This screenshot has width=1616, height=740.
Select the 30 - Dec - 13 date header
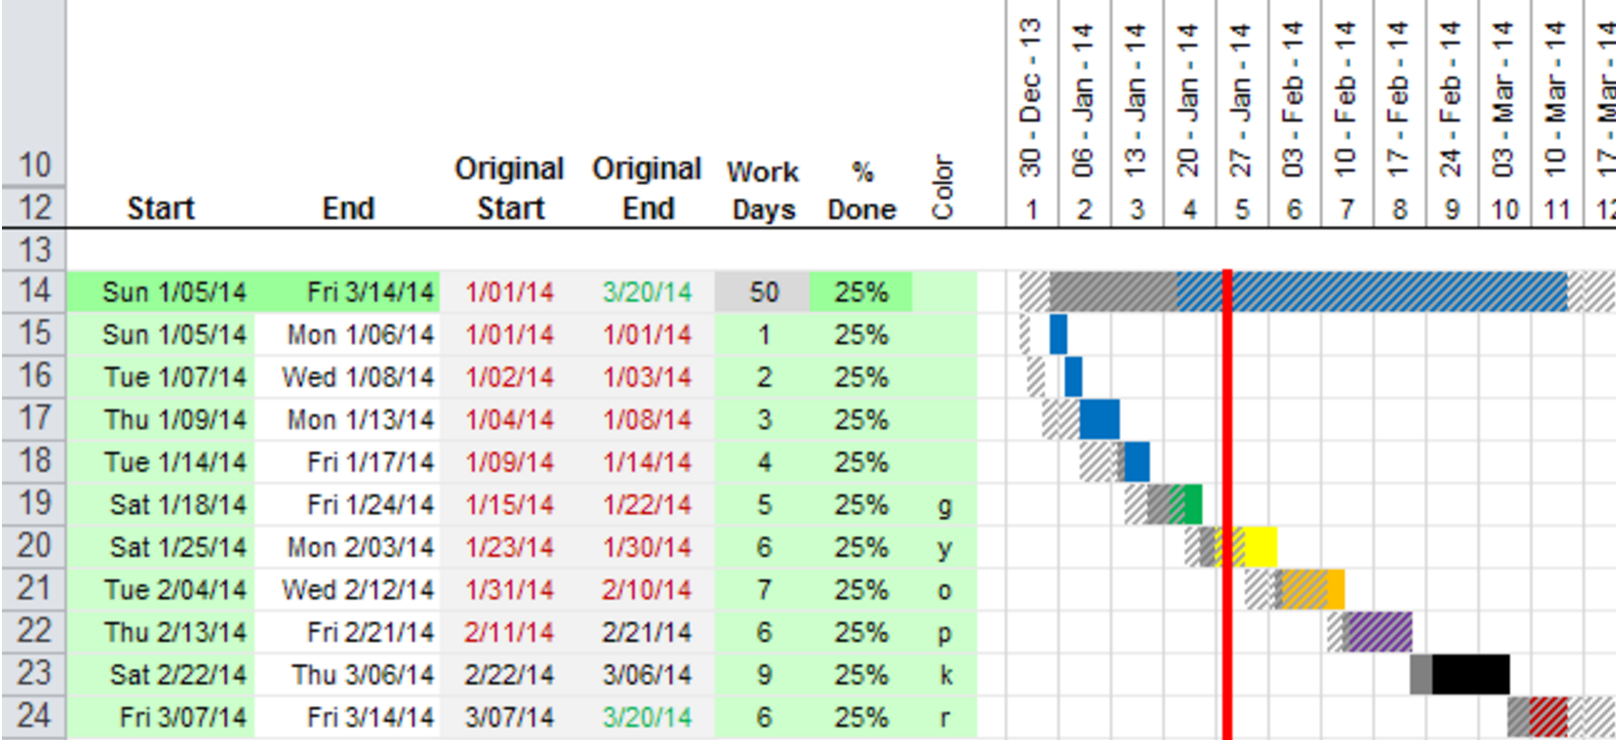[x=1031, y=98]
